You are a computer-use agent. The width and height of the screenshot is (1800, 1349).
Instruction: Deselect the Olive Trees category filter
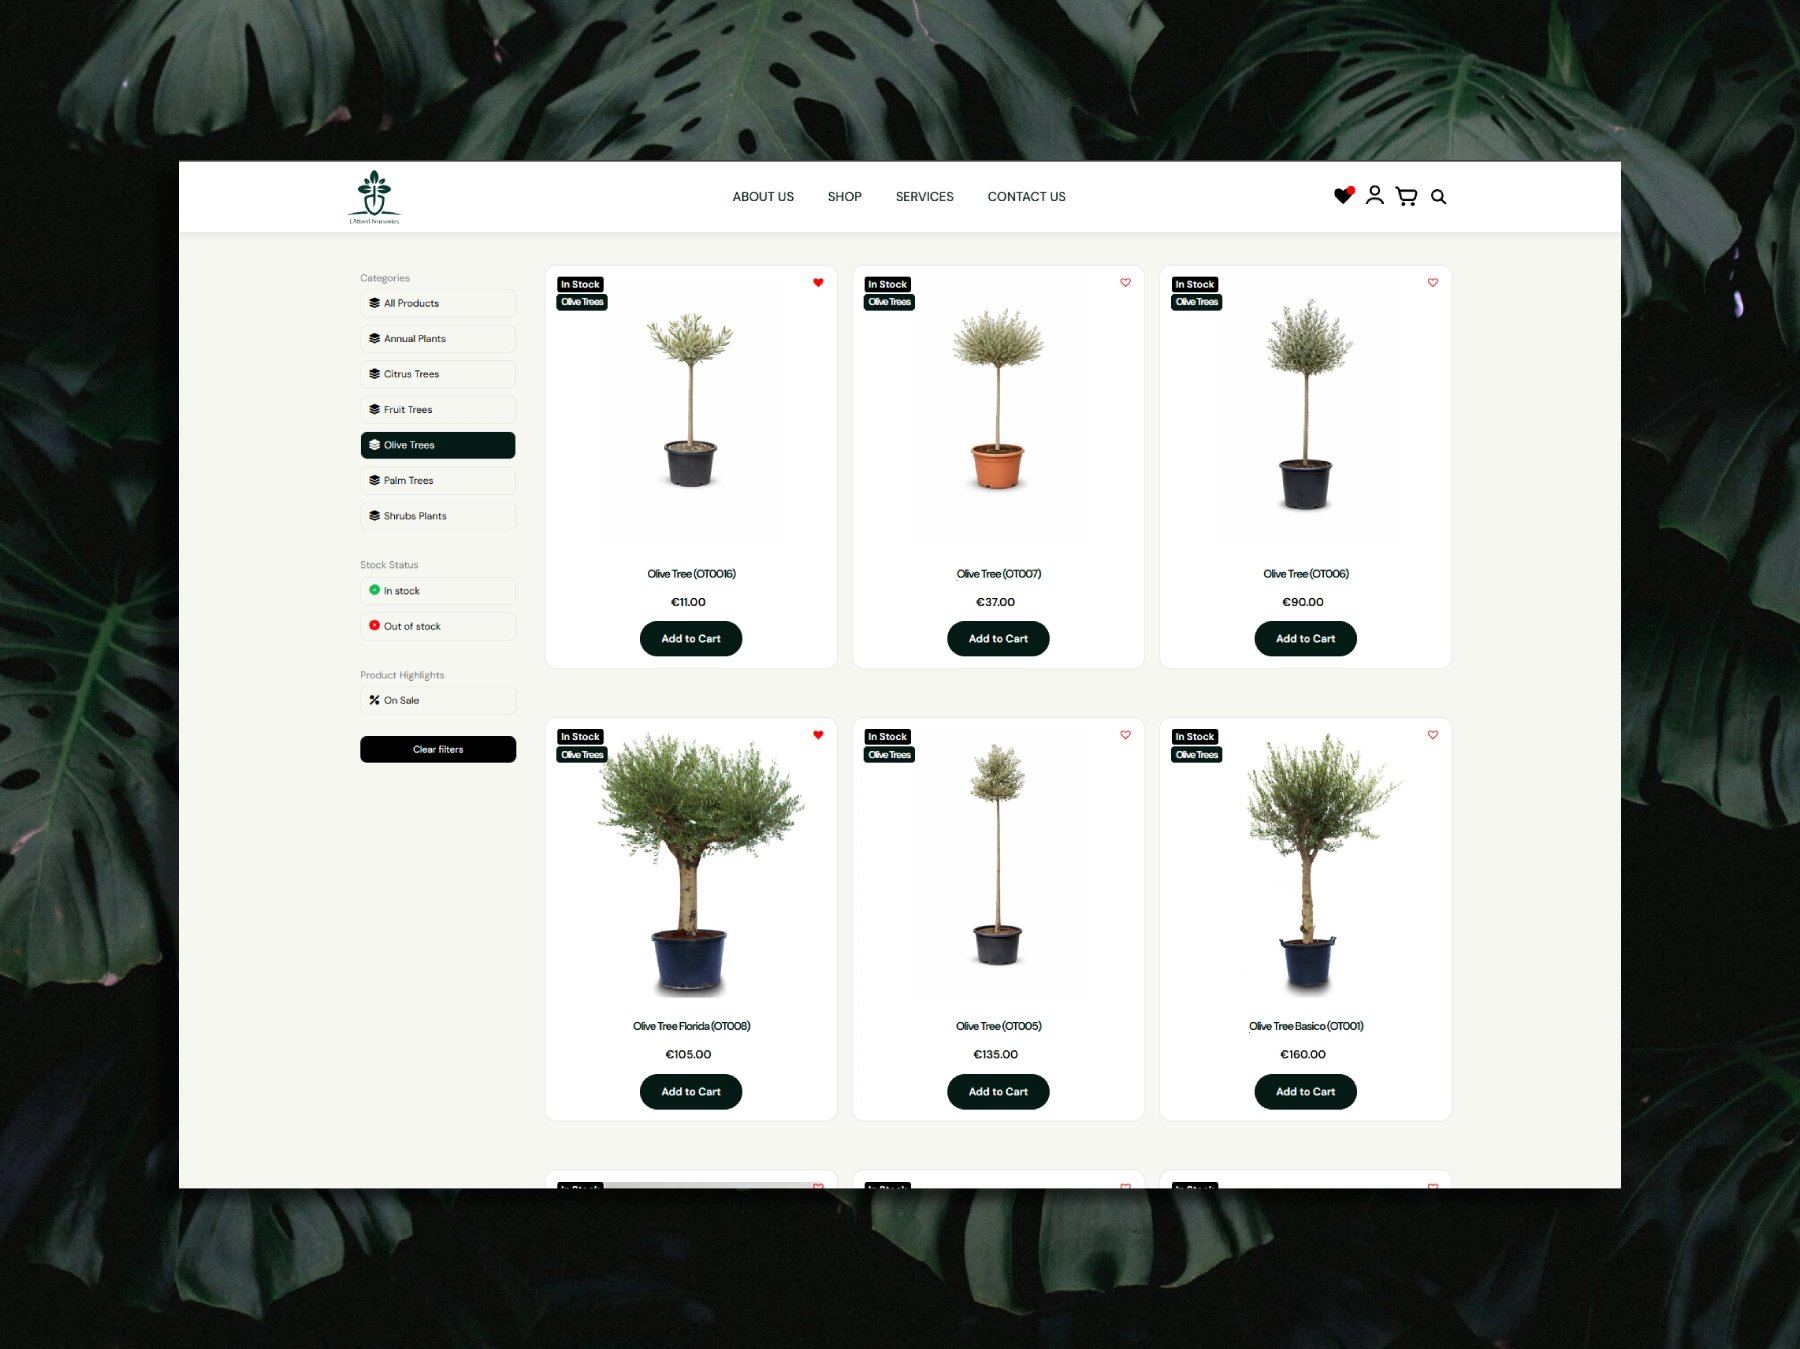click(x=438, y=445)
